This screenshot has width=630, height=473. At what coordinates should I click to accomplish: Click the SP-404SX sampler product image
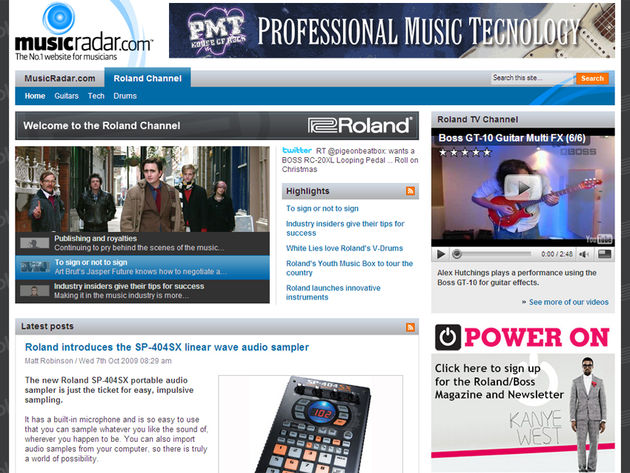pyautogui.click(x=311, y=424)
